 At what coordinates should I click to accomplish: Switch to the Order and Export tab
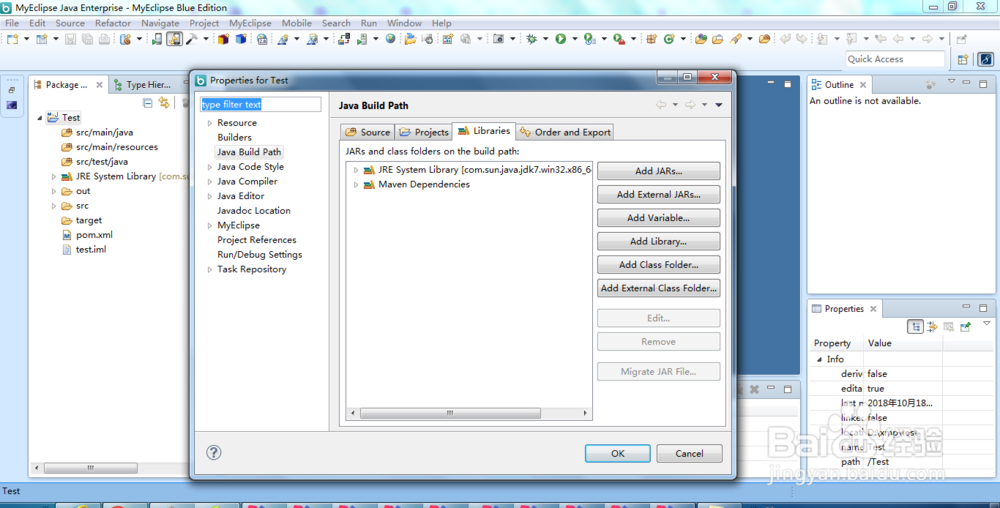565,132
